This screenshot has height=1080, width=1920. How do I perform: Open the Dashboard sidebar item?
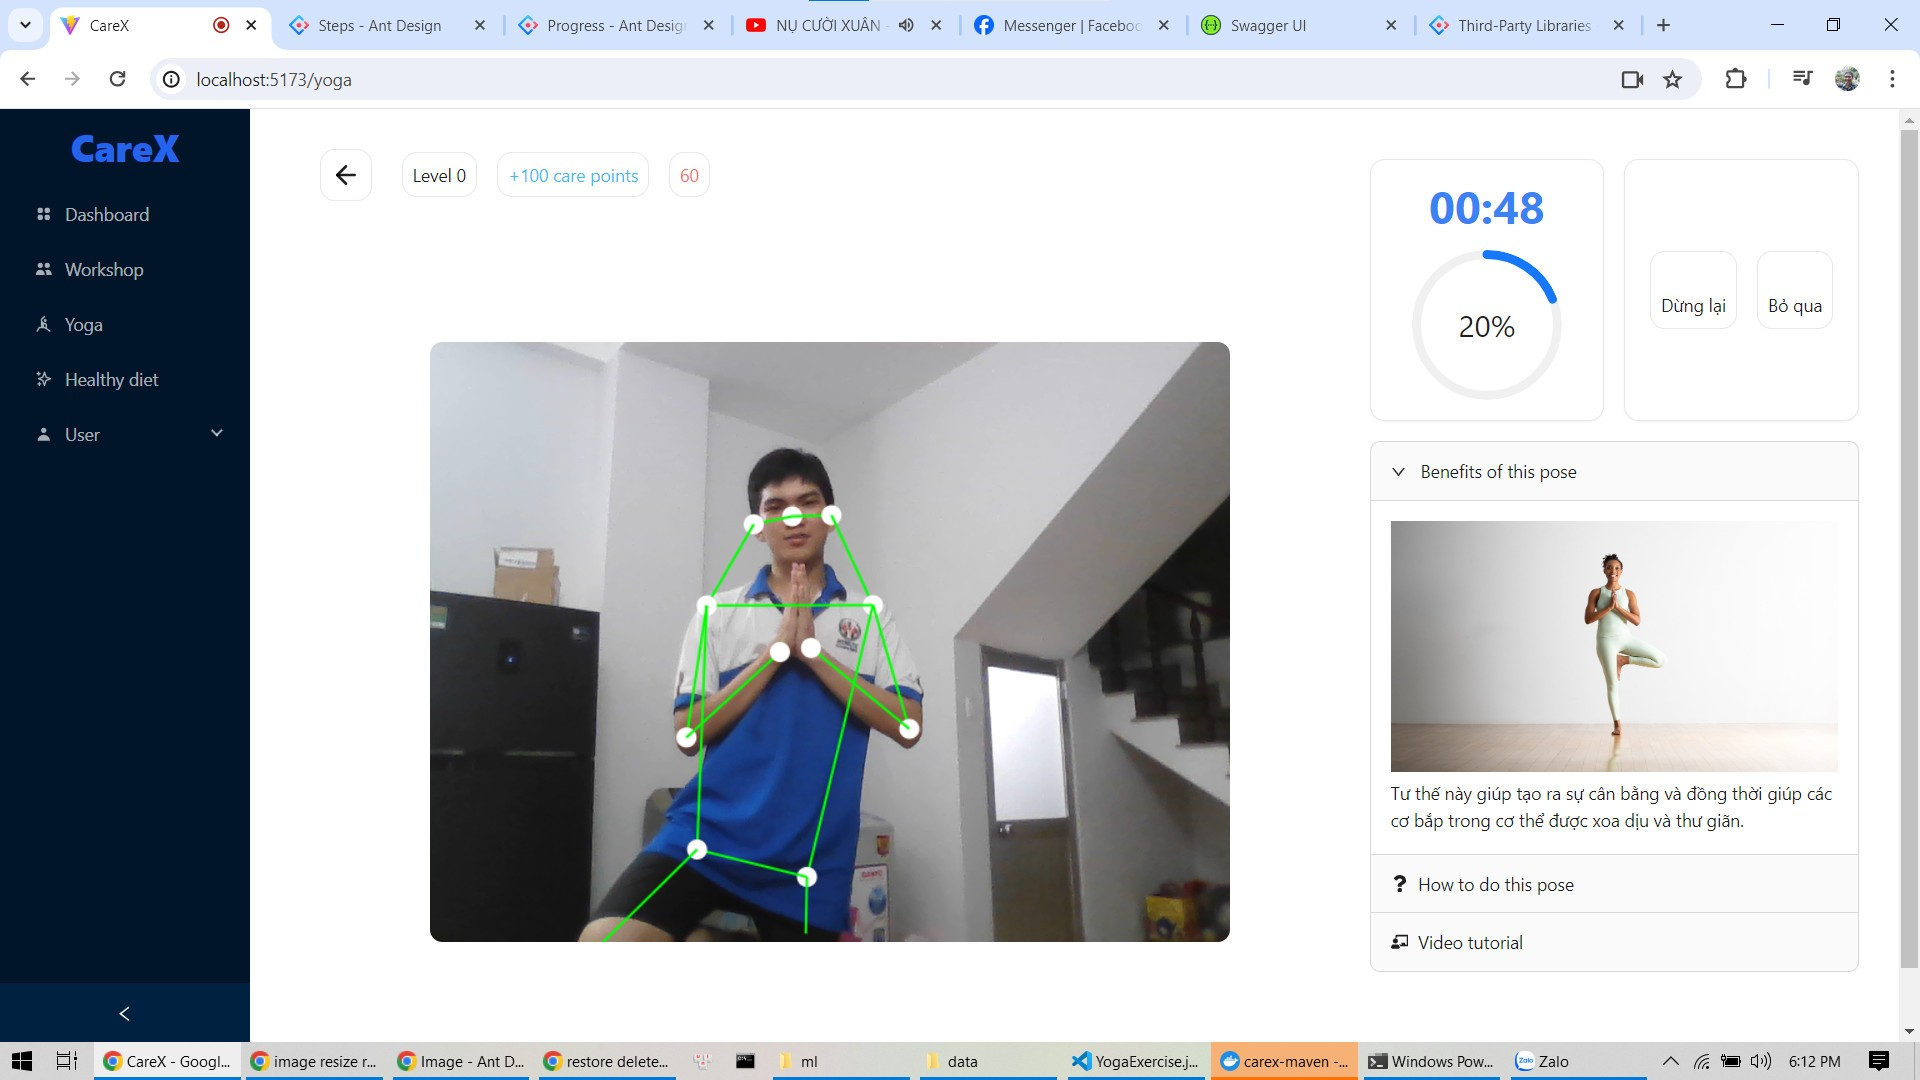click(x=106, y=215)
